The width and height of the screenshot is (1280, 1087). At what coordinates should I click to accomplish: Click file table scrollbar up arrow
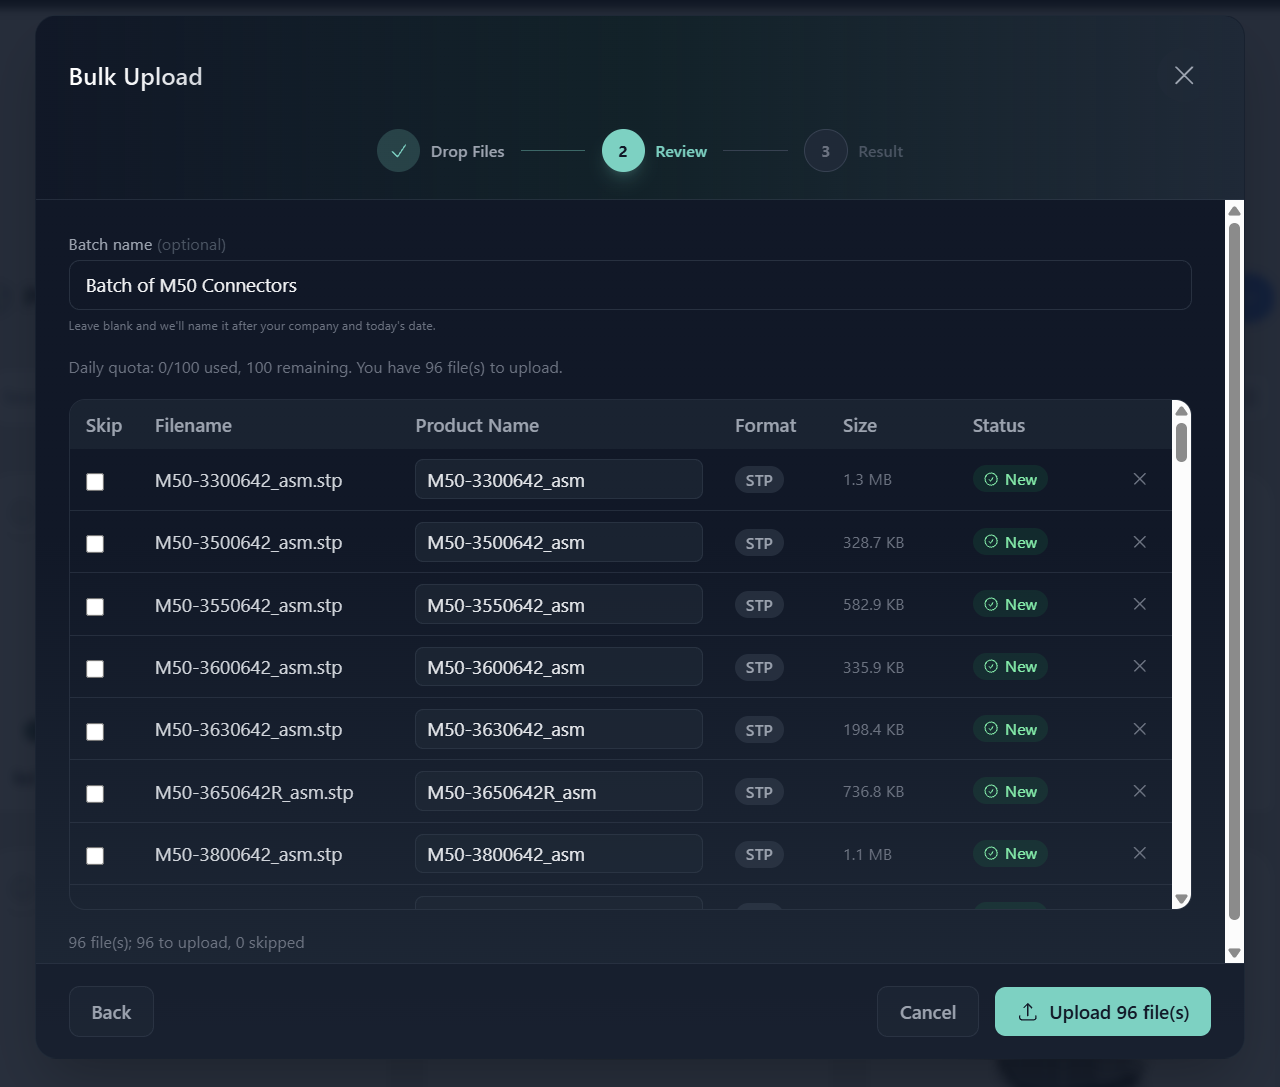pos(1181,410)
